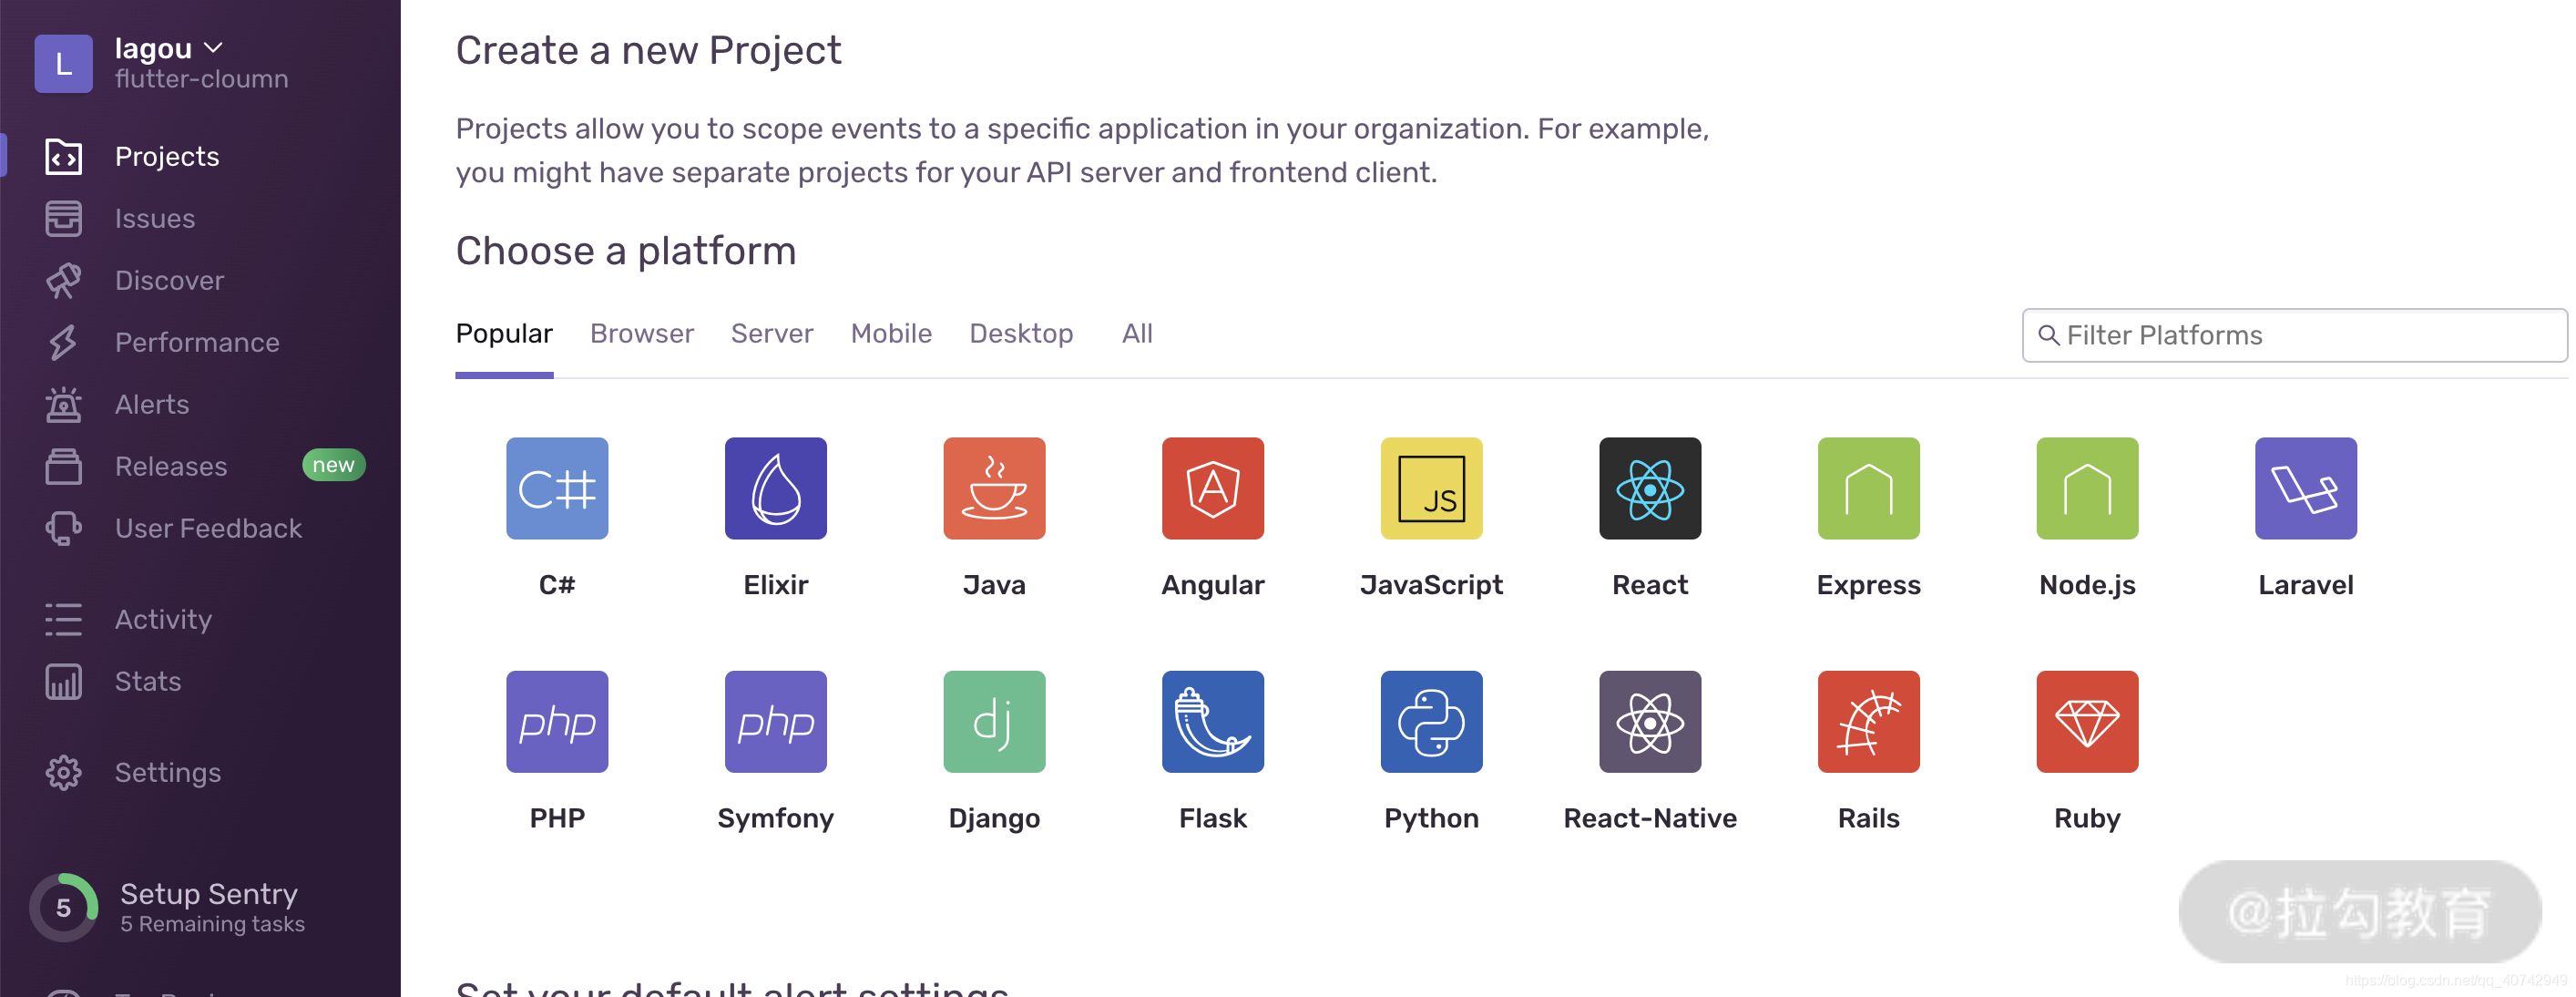The width and height of the screenshot is (2576, 997).
Task: Choose the Python platform icon
Action: (x=1432, y=721)
